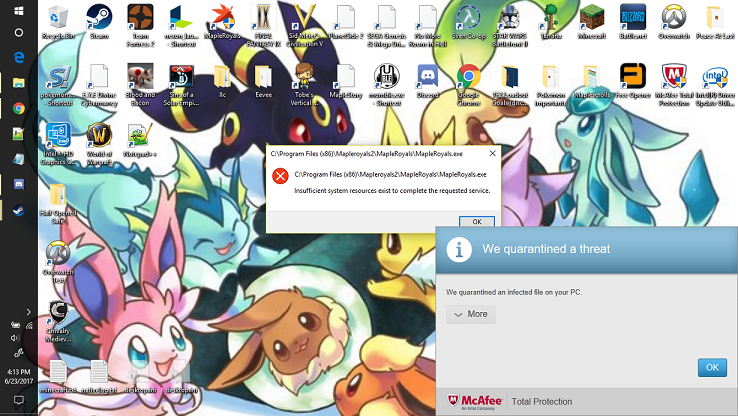This screenshot has height=416, width=738.
Task: Click OK in the McAfee quarantine alert
Action: click(712, 367)
